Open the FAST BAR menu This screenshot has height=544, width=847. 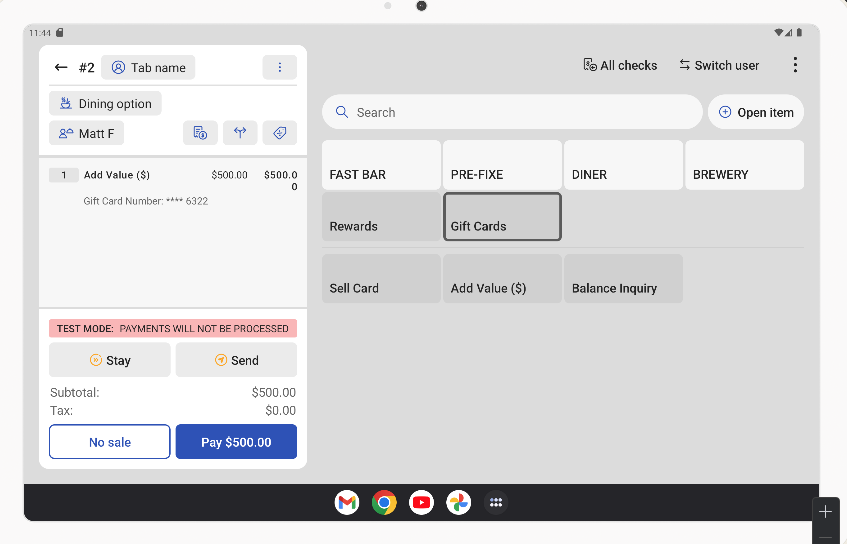pos(381,165)
